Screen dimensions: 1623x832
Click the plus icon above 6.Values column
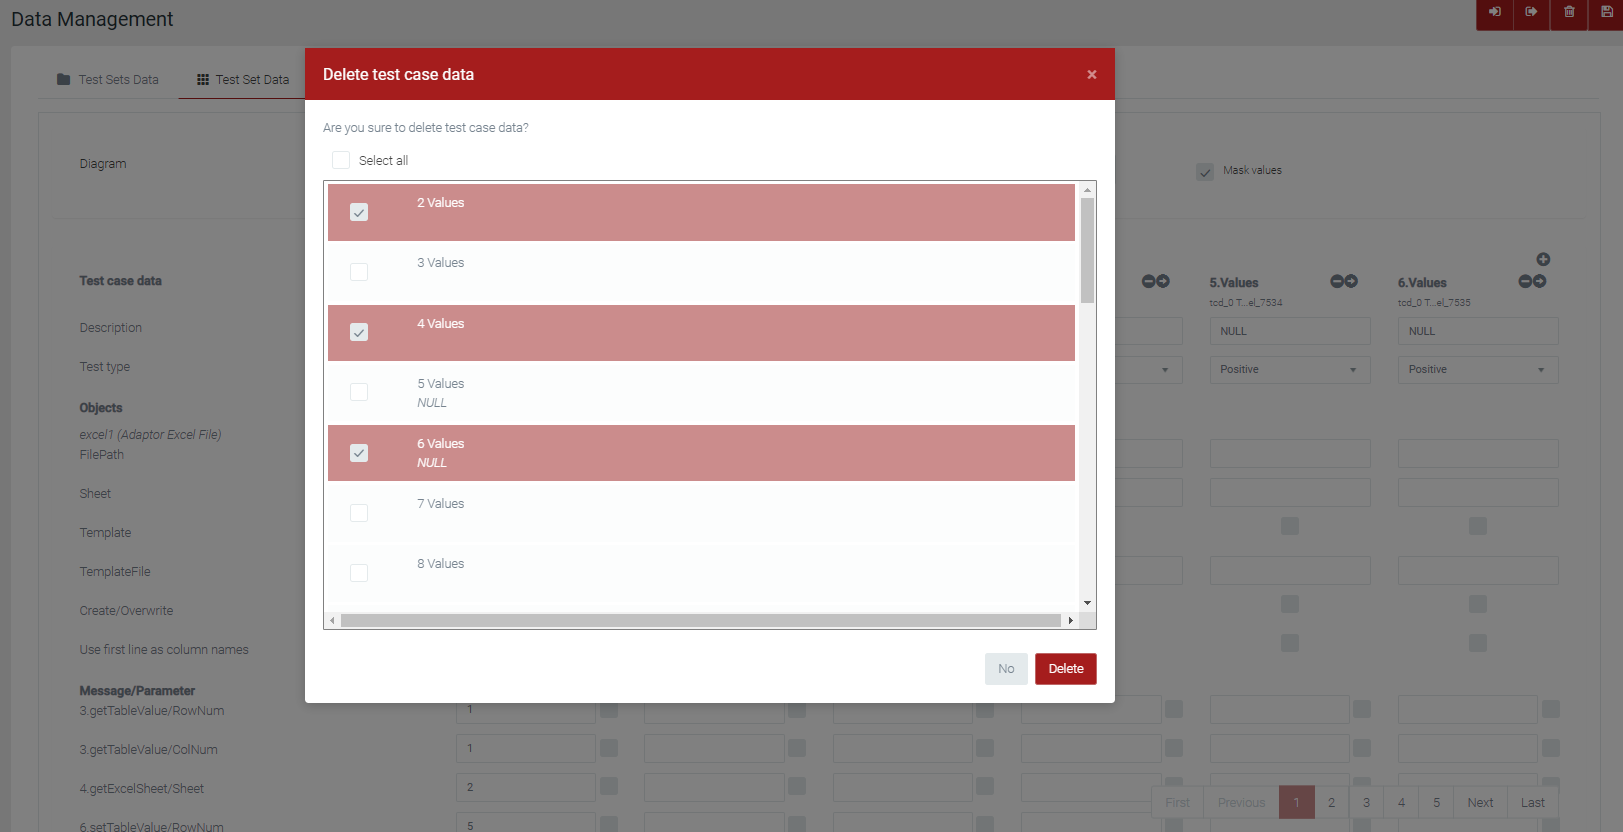pos(1543,259)
